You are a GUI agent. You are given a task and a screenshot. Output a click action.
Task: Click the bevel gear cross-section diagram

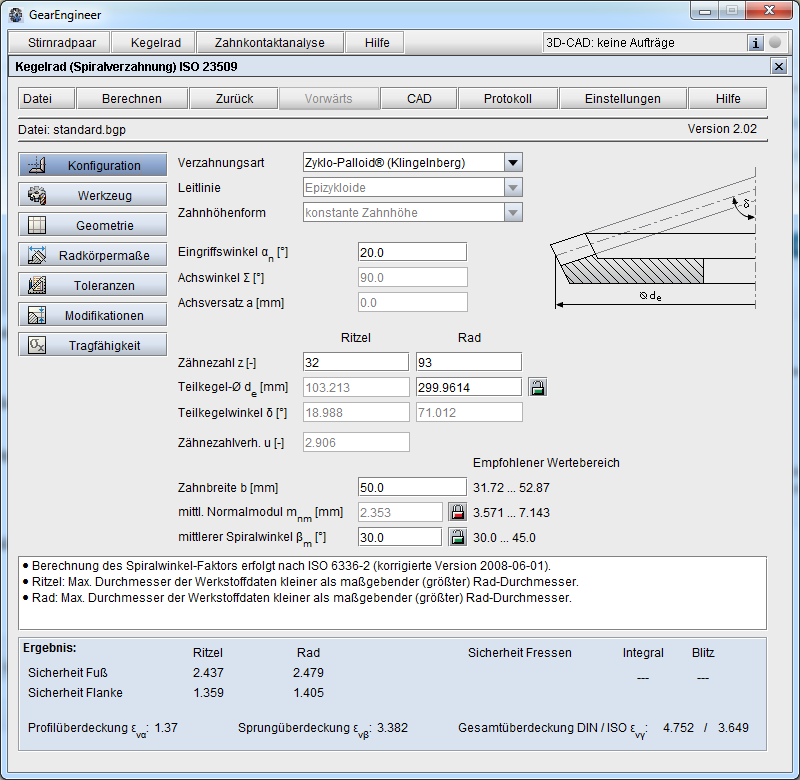(653, 239)
